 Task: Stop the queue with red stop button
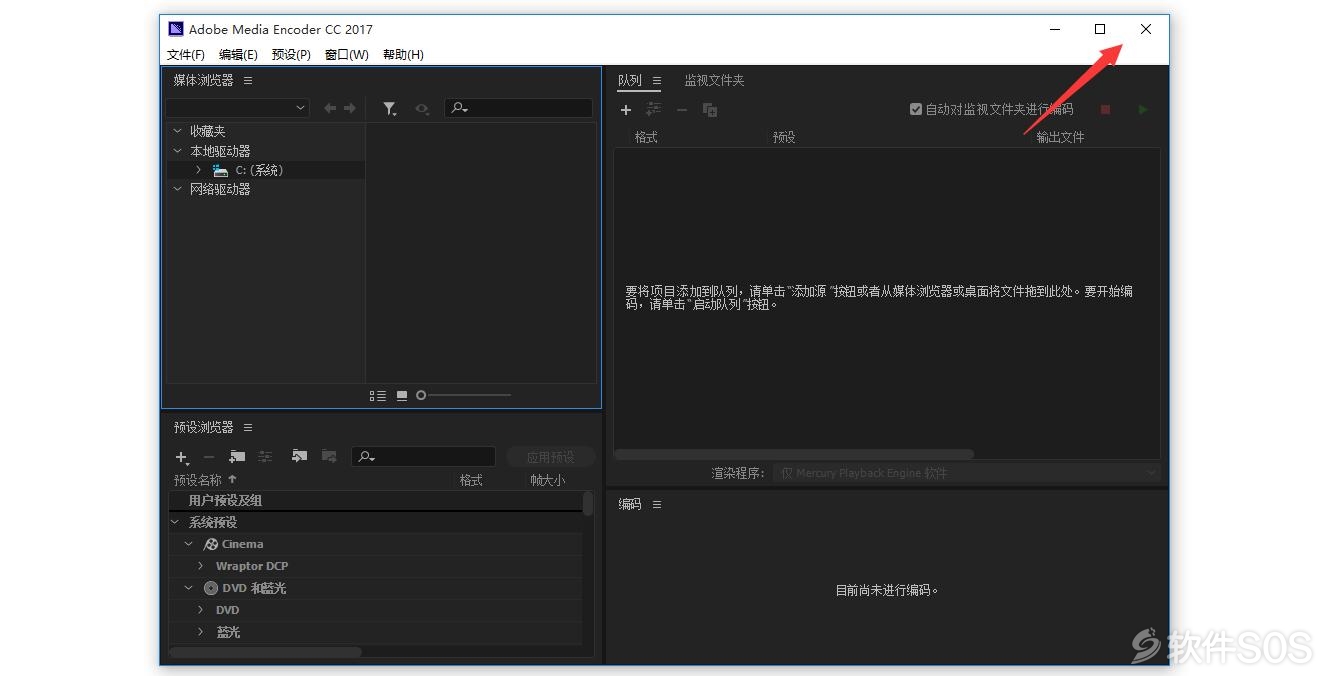[1105, 109]
